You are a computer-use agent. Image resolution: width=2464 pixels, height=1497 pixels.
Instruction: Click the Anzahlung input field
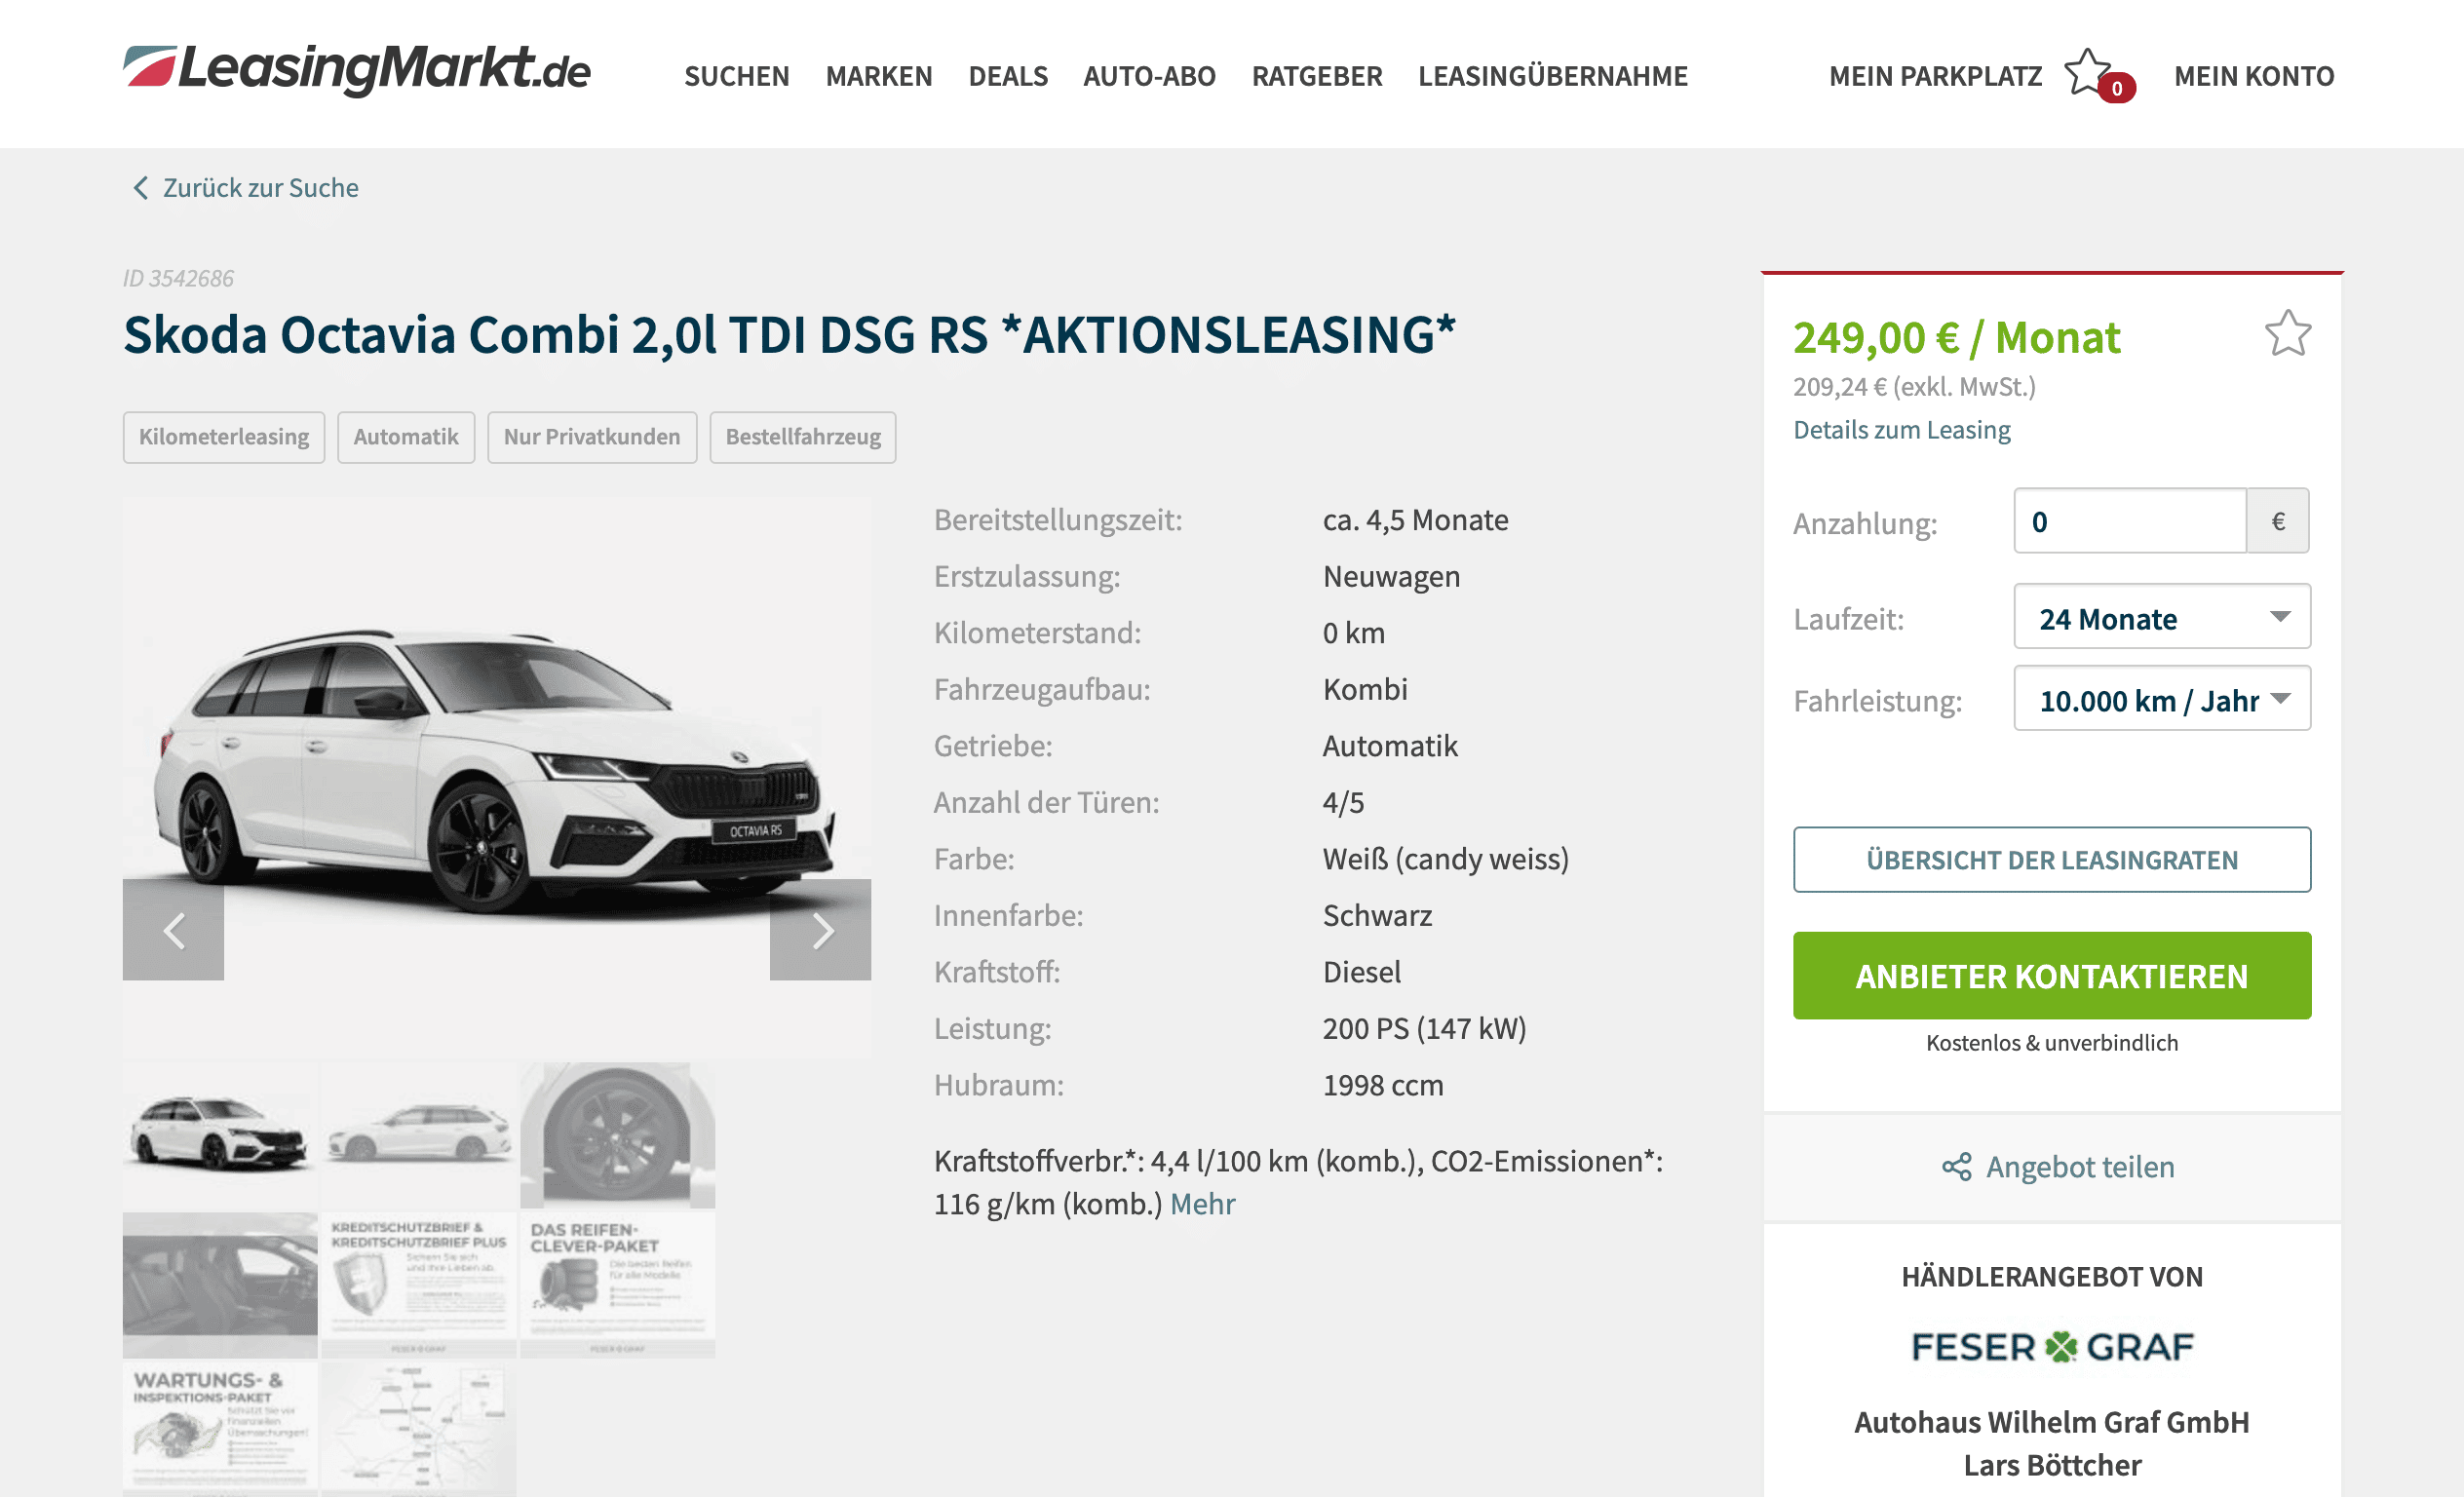[2130, 520]
